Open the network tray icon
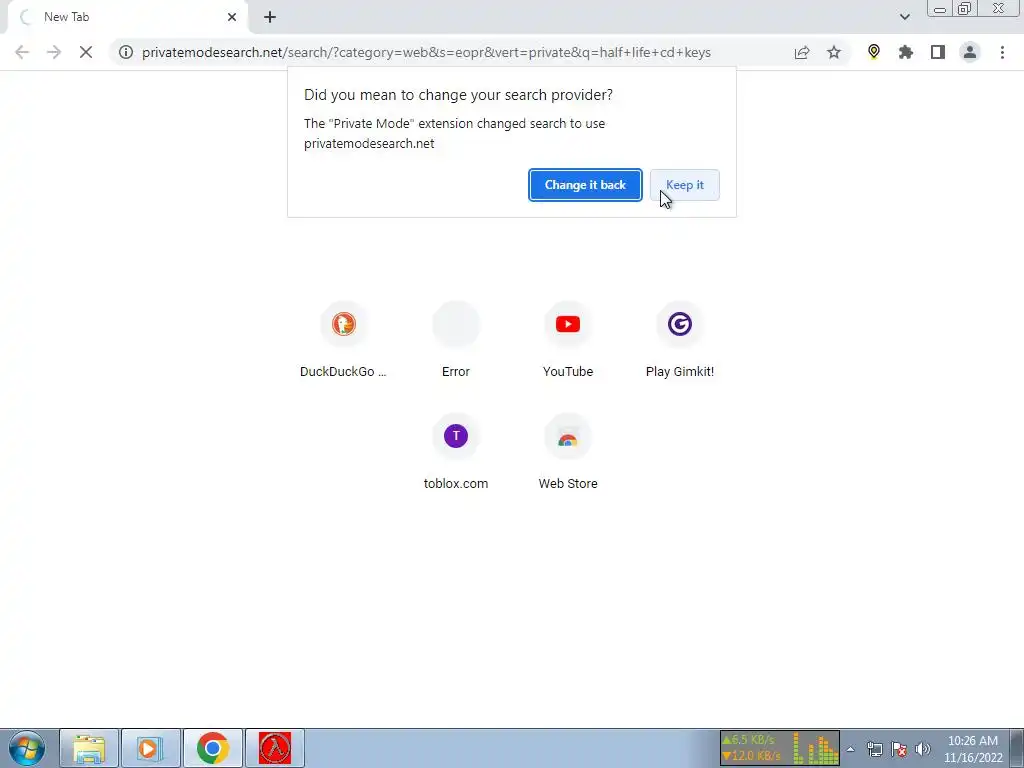This screenshot has height=768, width=1024. click(x=874, y=749)
